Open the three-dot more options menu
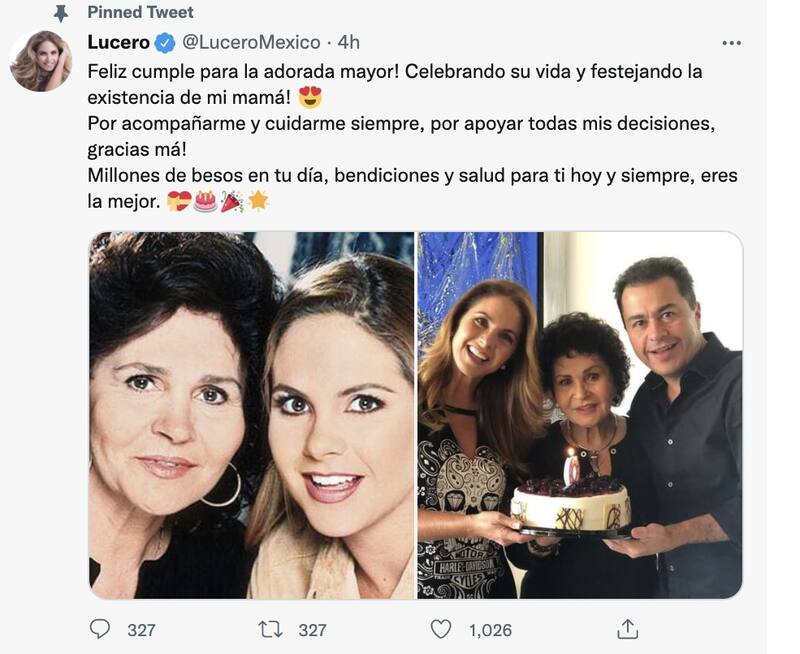Screen dimensions: 800x654 (x=732, y=43)
